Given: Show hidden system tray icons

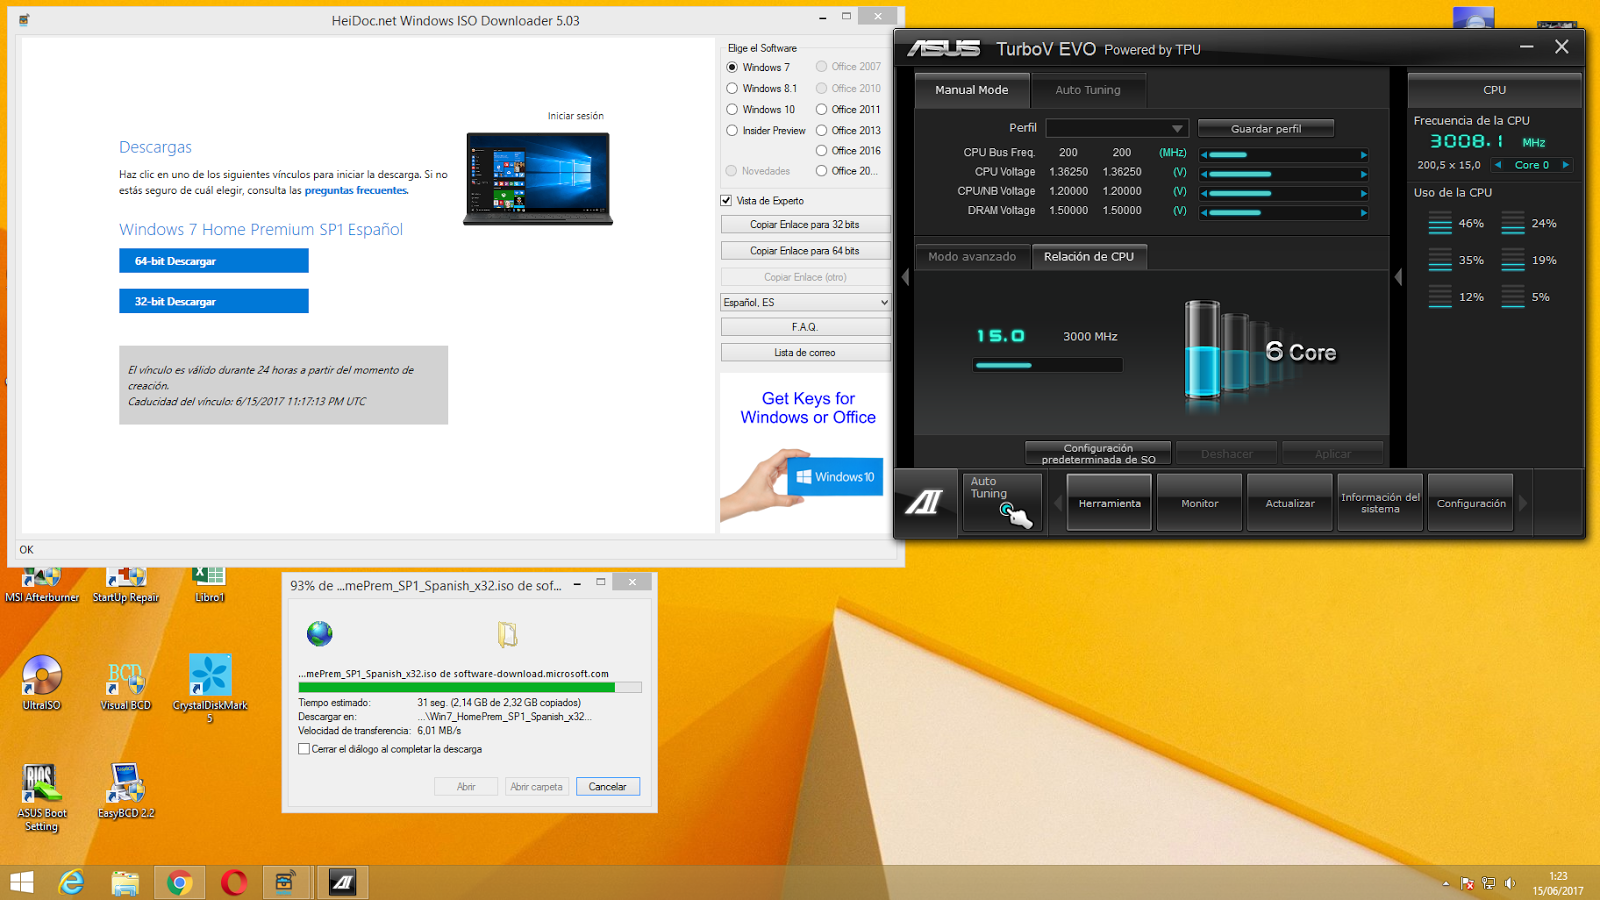Looking at the screenshot, I should point(1445,883).
